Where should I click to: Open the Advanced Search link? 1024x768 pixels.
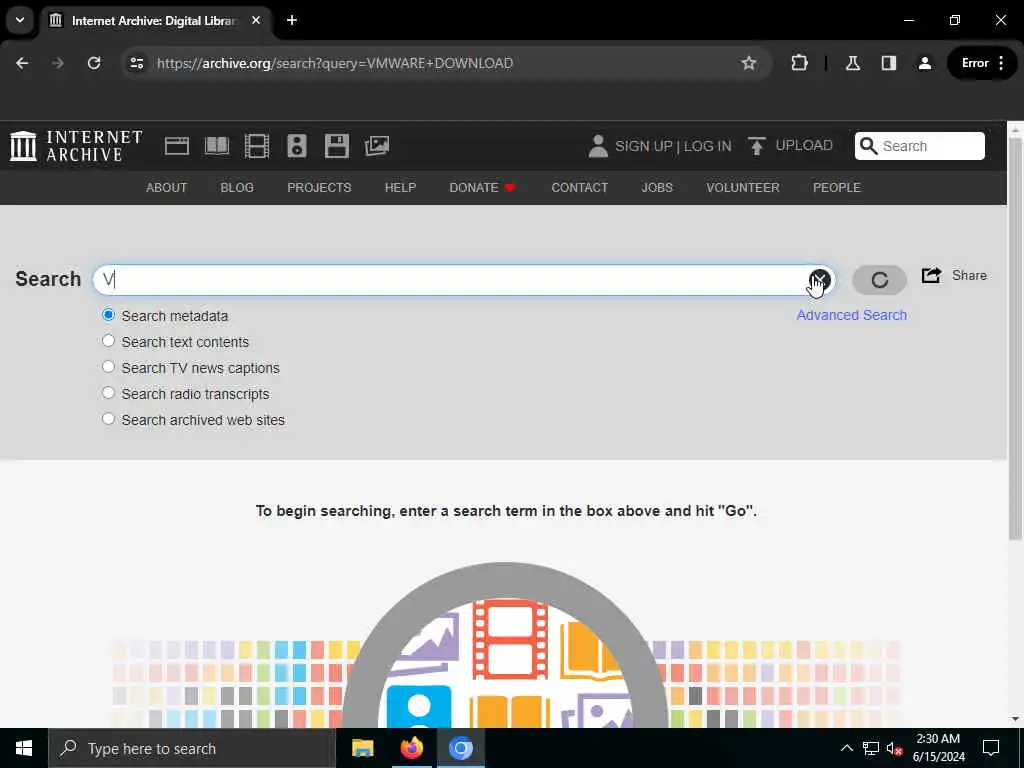coord(852,315)
